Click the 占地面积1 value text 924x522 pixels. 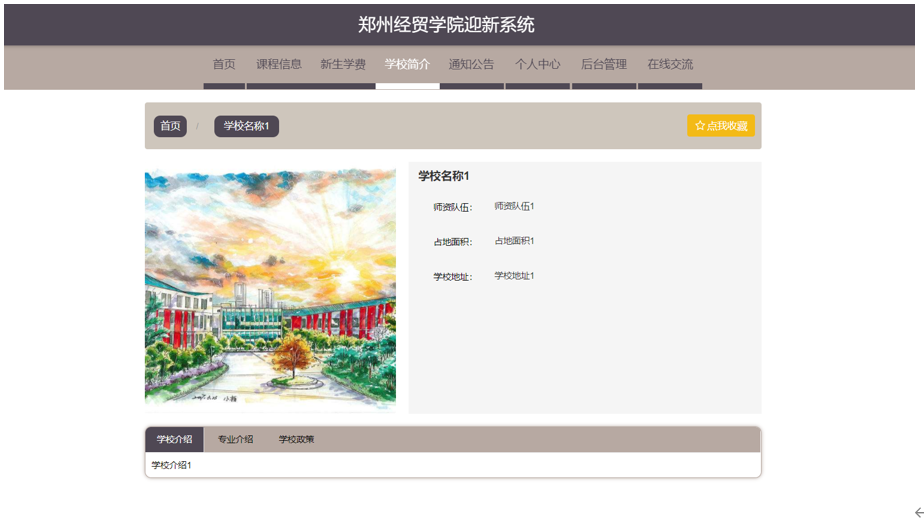coord(514,241)
